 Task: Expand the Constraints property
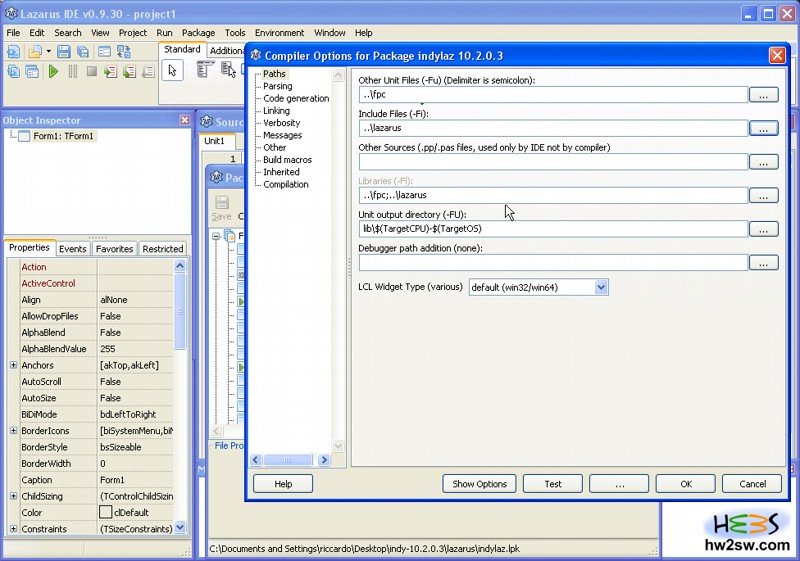tap(13, 528)
